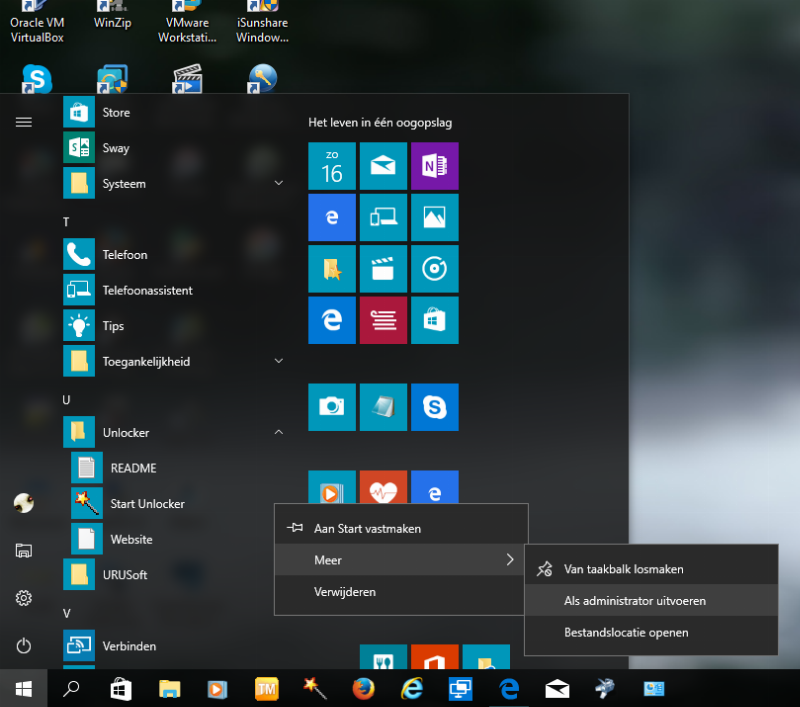
Task: Expand the Systeem folder
Action: coord(278,184)
